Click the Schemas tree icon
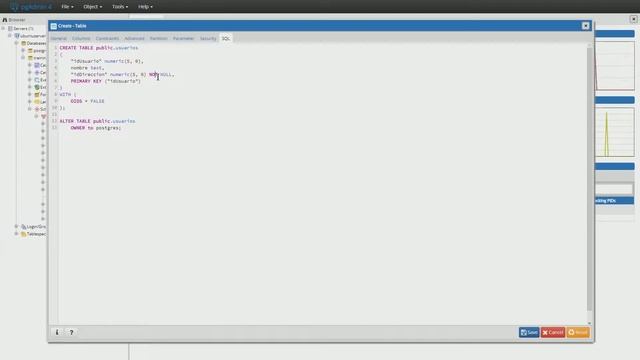 (x=37, y=109)
